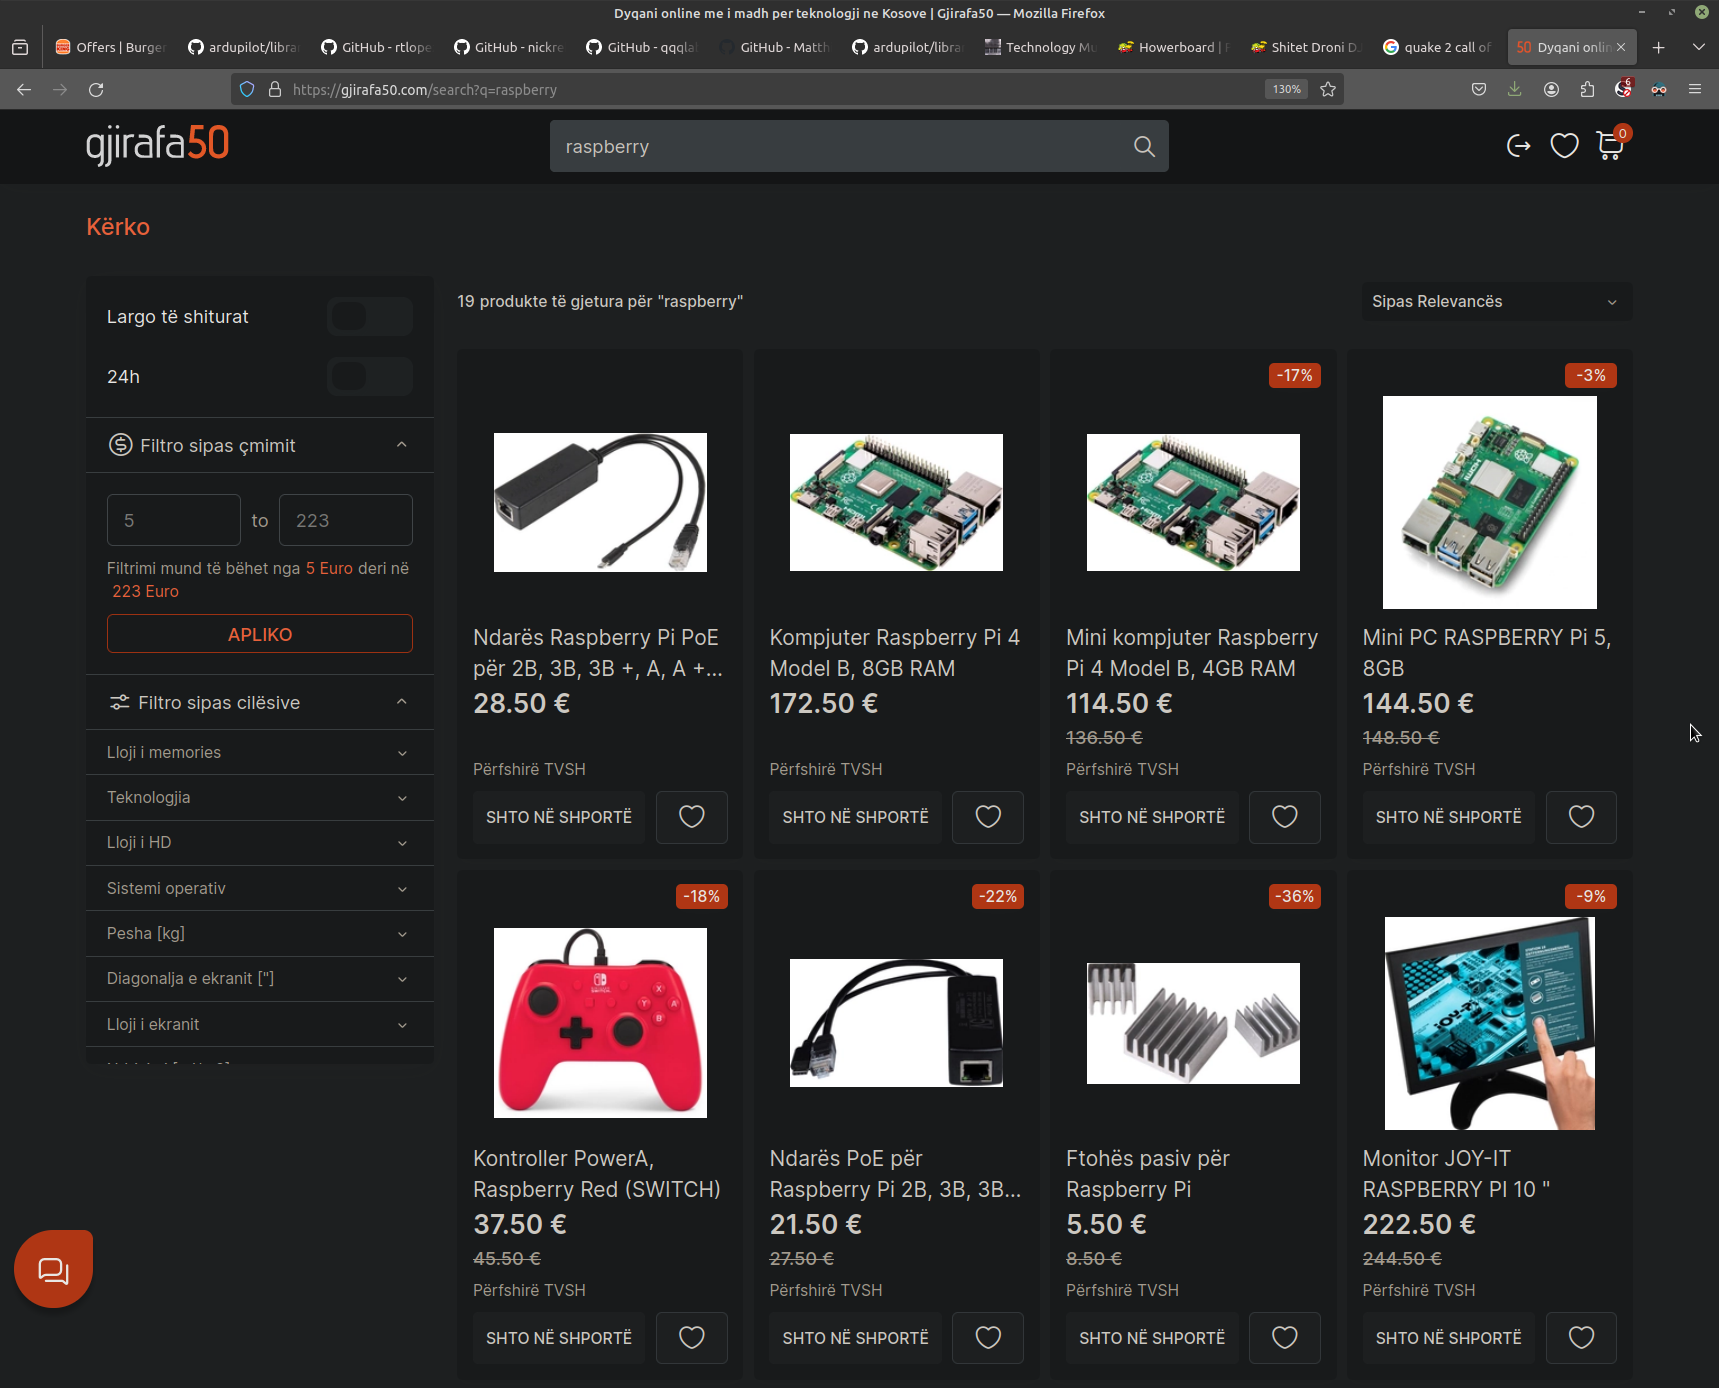Switch to Offers | Burger tab

pyautogui.click(x=111, y=47)
